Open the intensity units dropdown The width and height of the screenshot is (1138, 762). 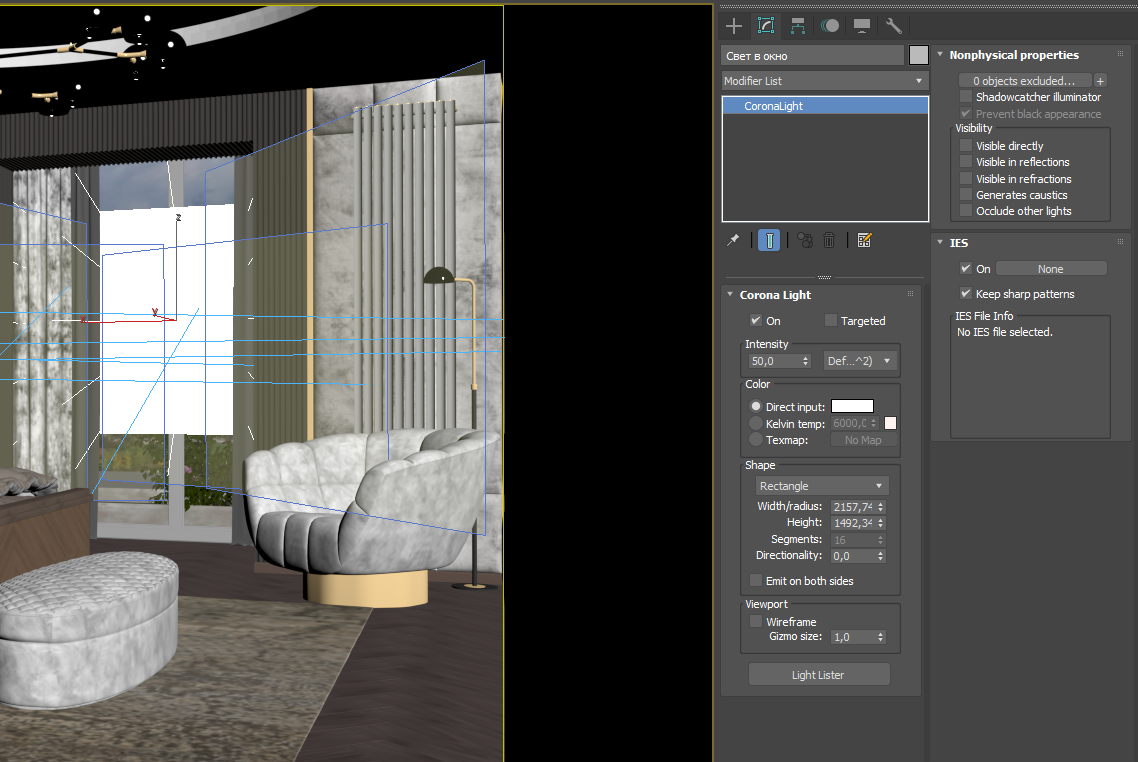[860, 361]
